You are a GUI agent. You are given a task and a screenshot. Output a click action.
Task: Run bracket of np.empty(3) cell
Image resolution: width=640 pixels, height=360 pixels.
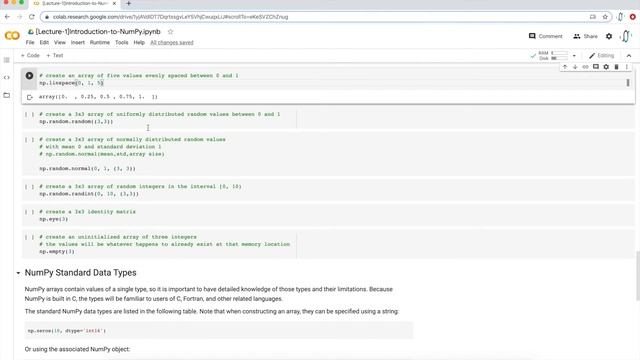[29, 237]
